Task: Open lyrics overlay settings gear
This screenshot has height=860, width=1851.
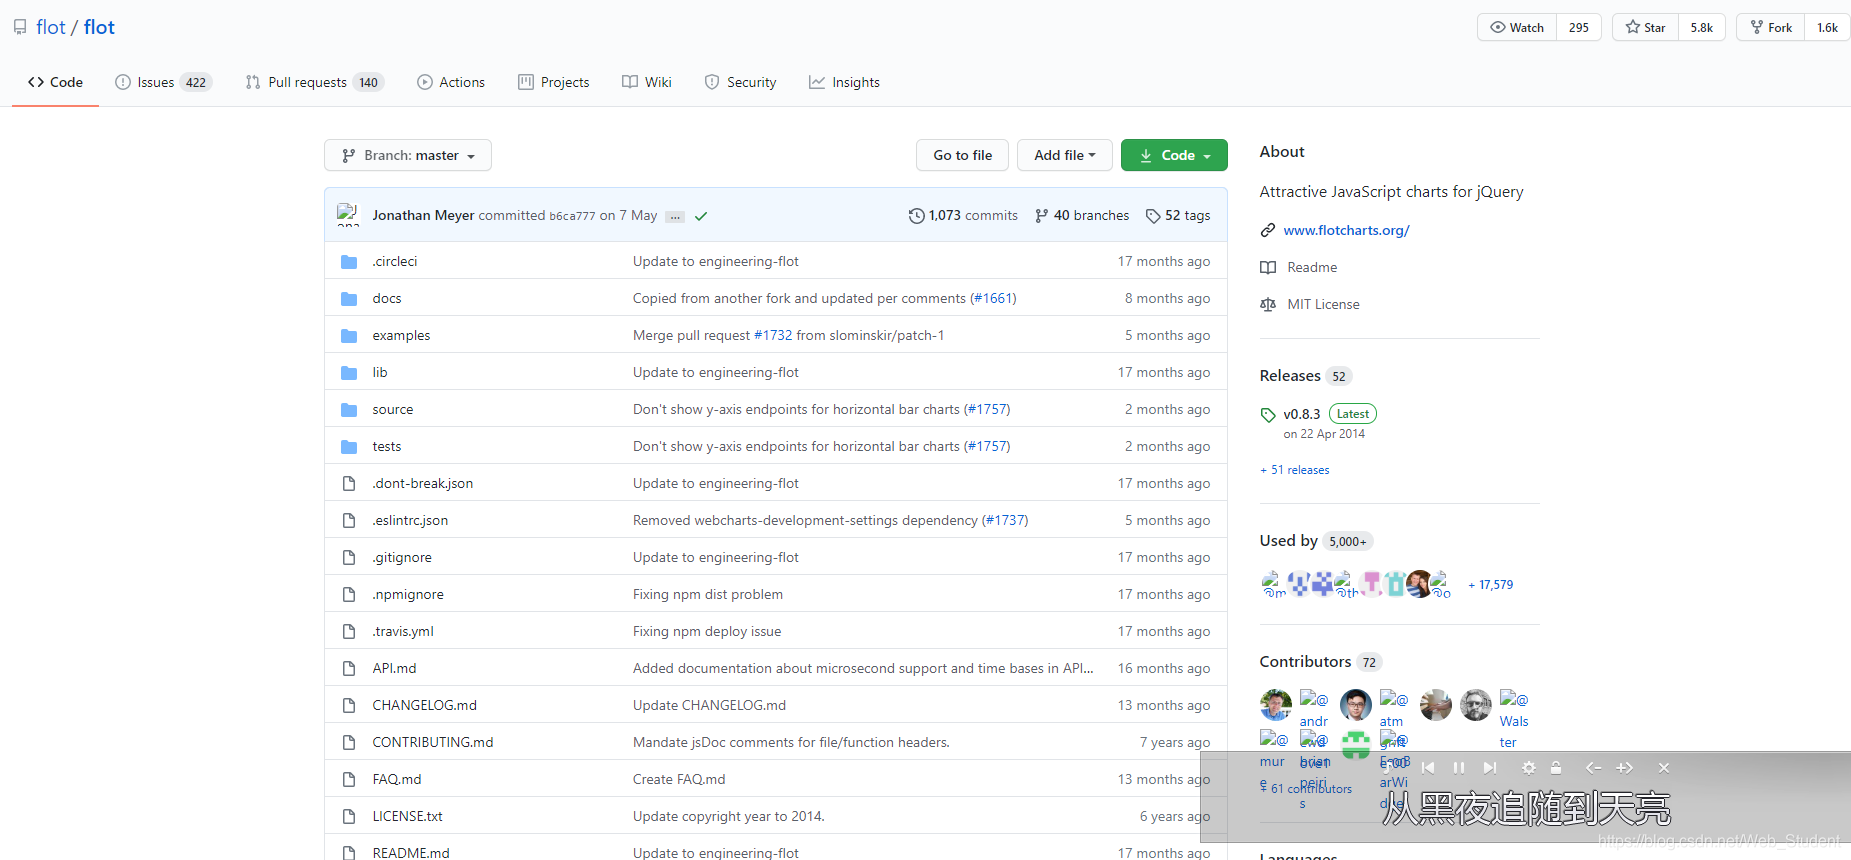Action: (x=1528, y=768)
